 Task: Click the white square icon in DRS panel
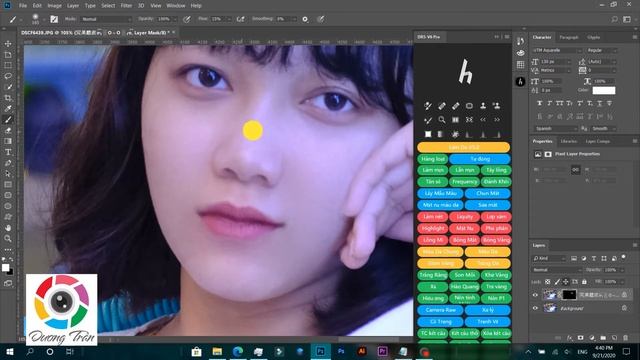[428, 134]
